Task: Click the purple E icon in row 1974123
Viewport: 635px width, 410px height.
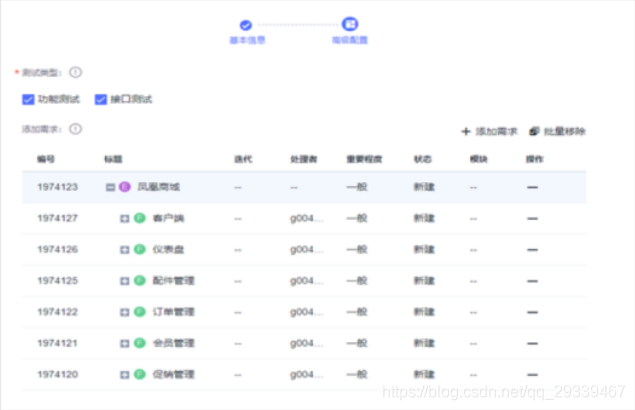Action: 125,187
